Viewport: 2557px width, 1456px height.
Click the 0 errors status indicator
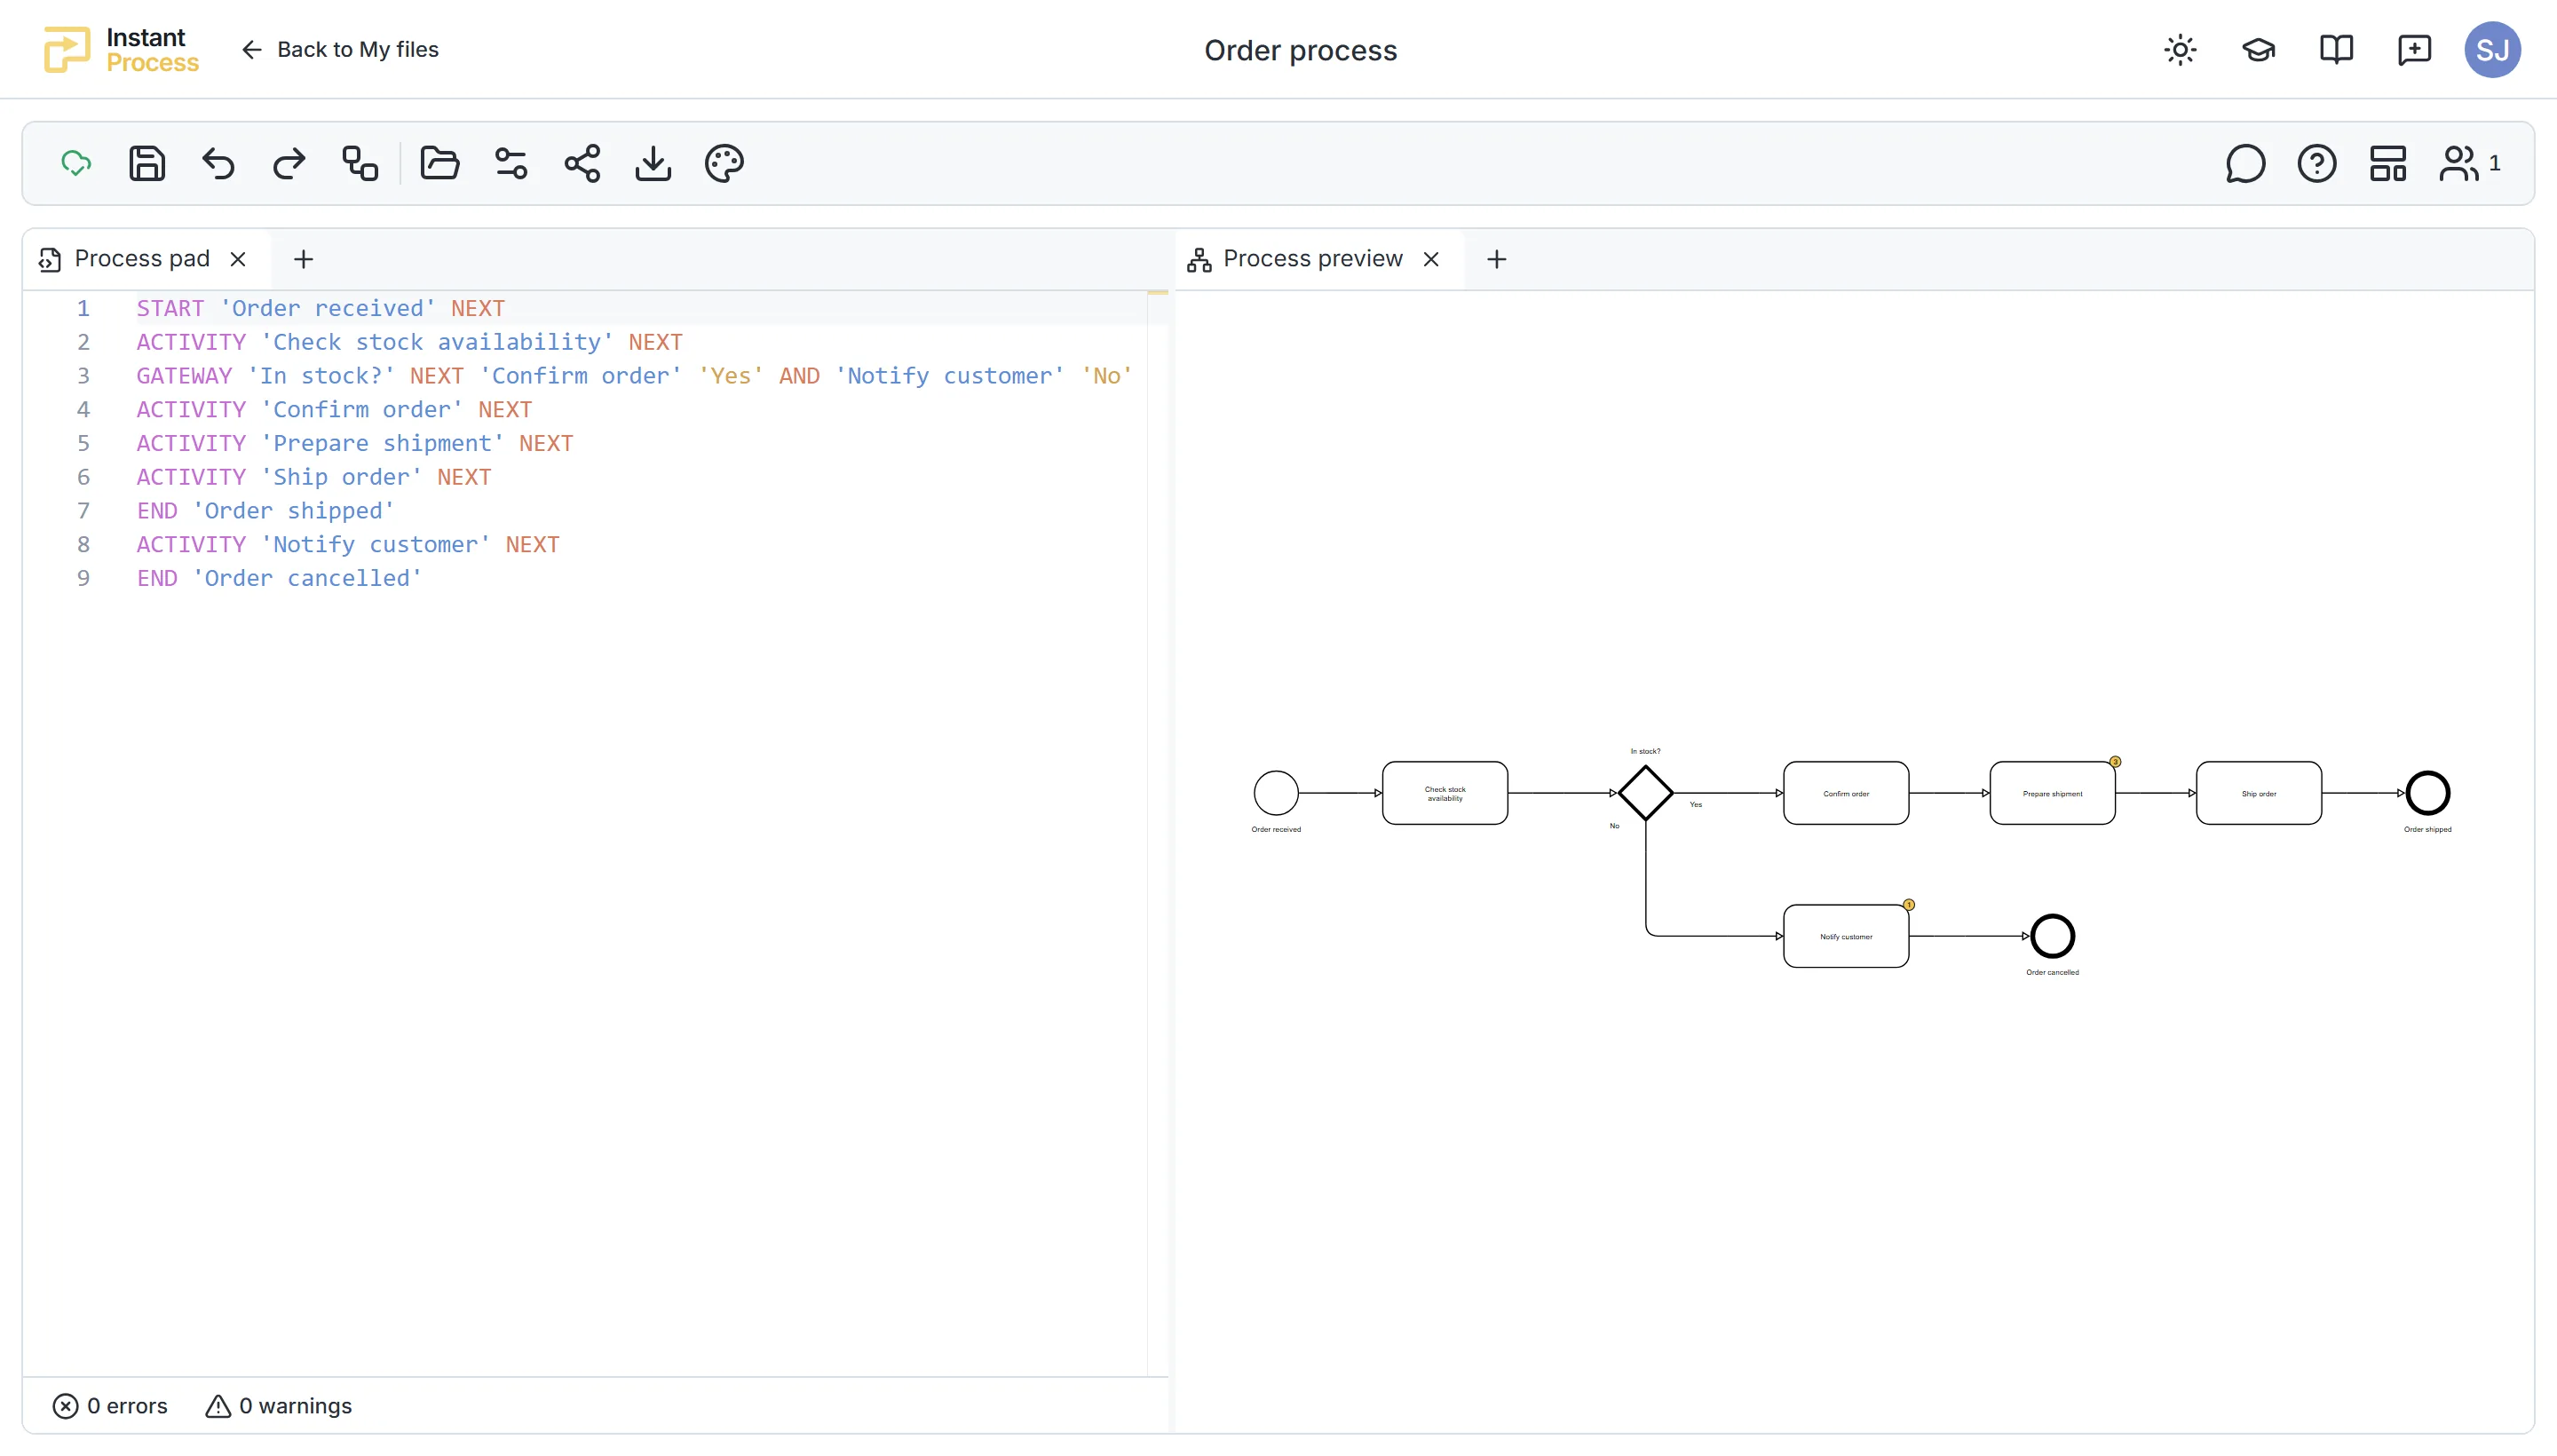(x=110, y=1406)
